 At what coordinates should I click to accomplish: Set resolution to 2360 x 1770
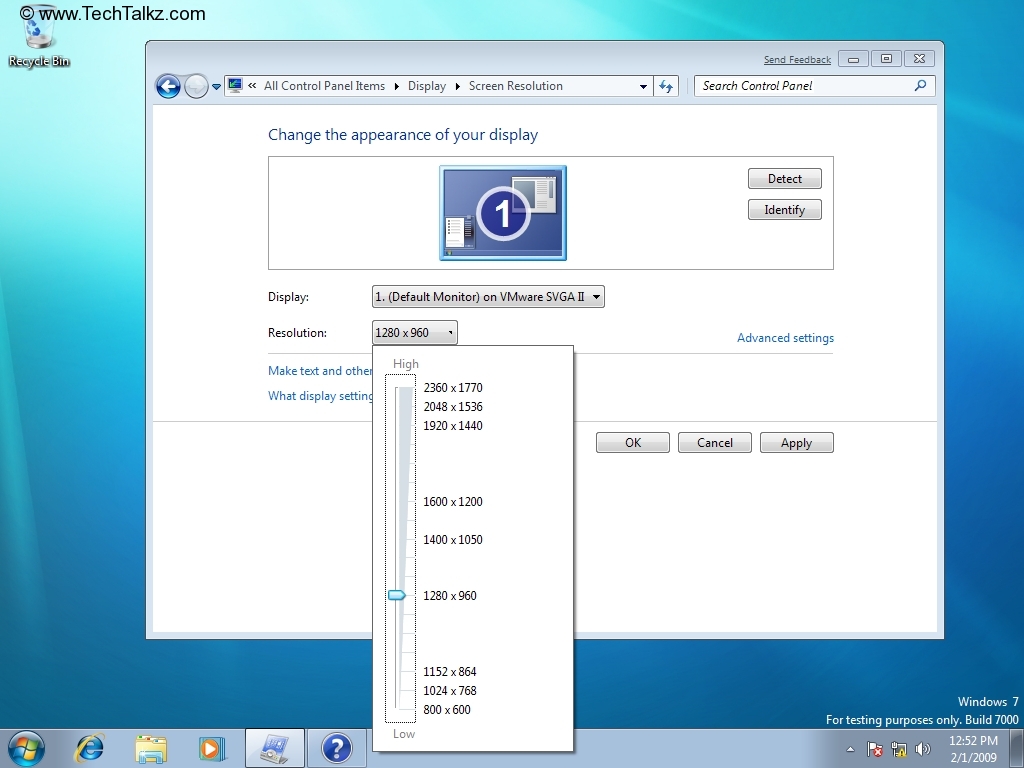tap(453, 387)
